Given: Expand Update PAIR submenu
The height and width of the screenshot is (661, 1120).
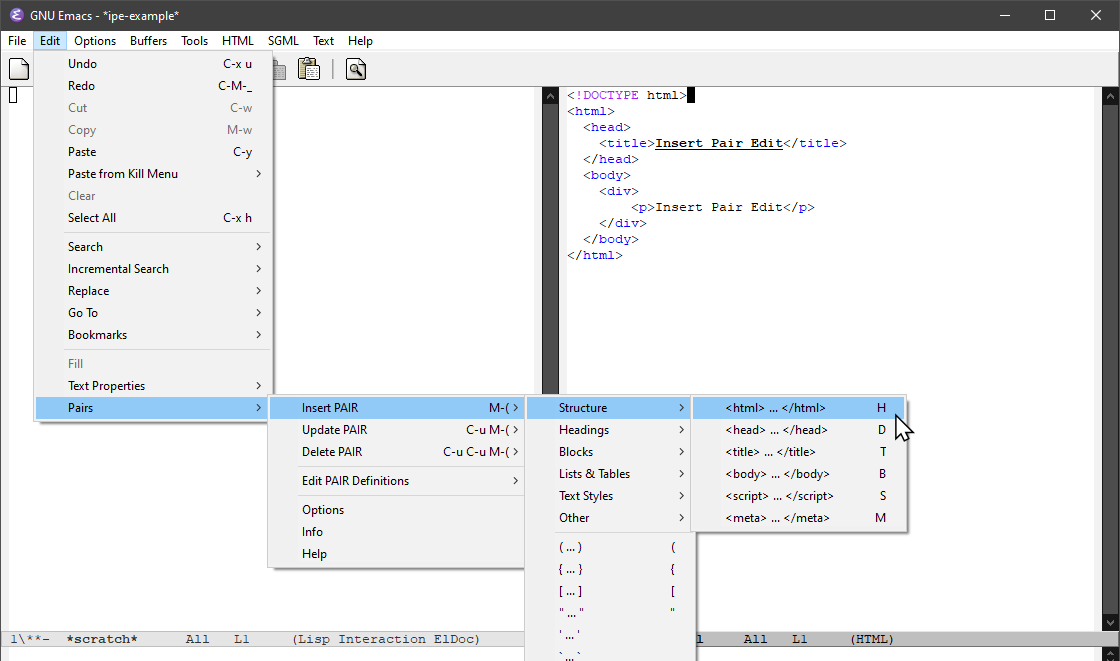Looking at the screenshot, I should tap(396, 429).
